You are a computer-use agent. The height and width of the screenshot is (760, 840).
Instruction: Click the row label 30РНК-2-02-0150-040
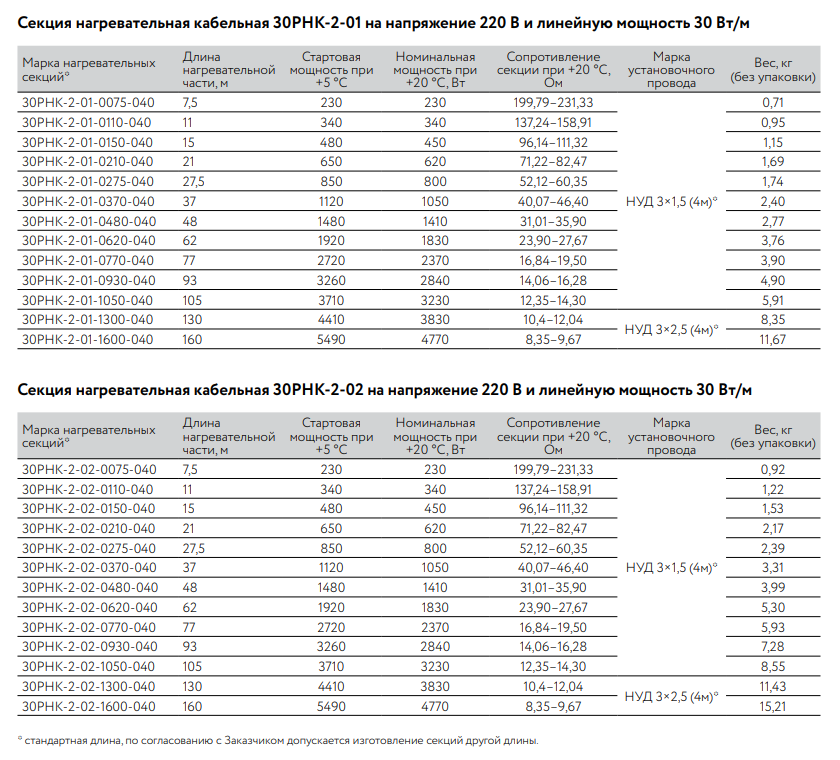coord(88,509)
